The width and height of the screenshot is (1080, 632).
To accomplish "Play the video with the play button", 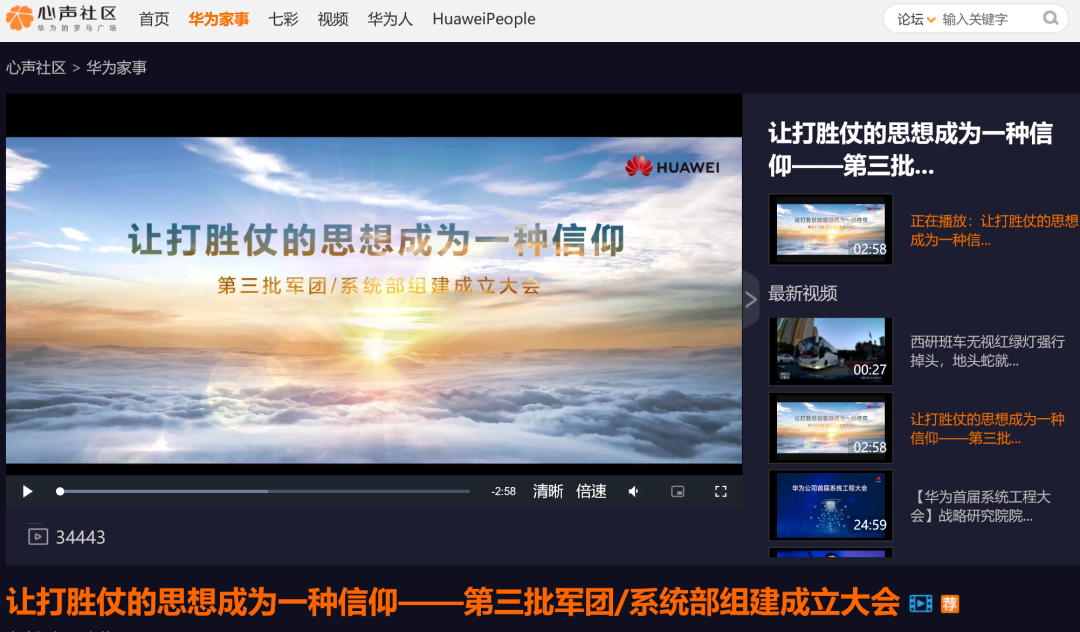I will click(28, 491).
